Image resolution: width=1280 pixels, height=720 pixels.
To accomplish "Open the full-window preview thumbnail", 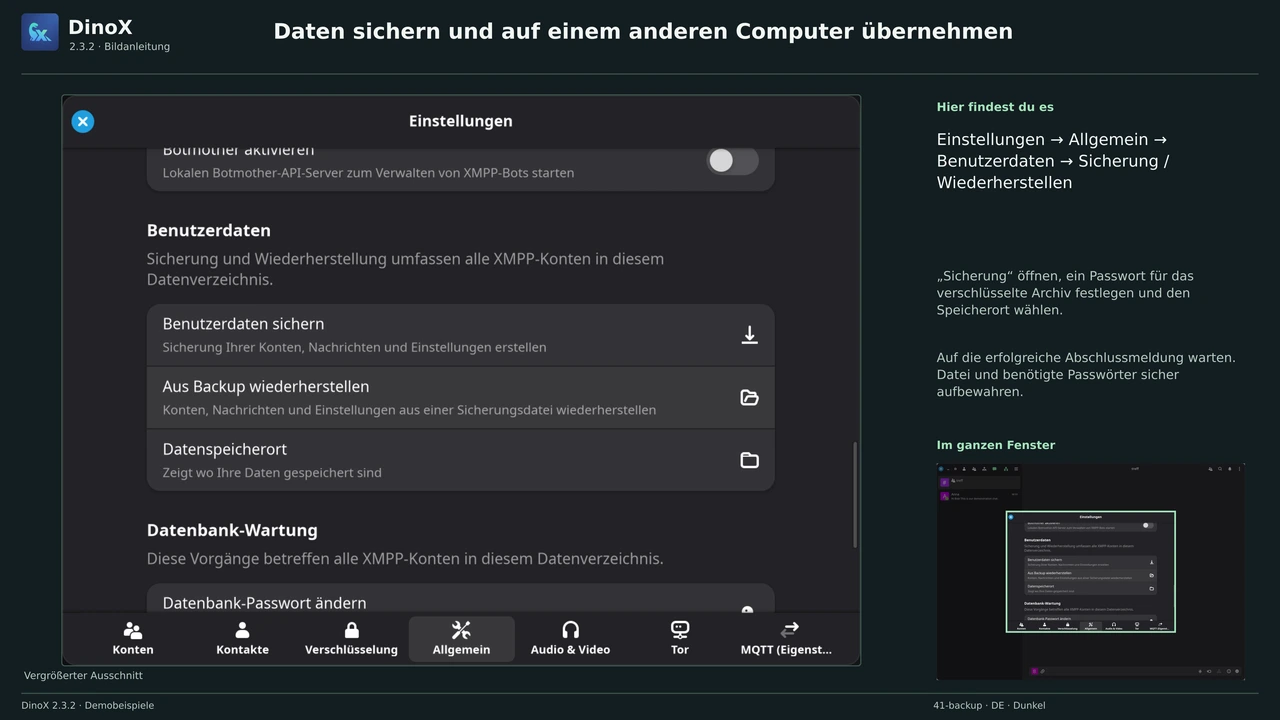I will [1090, 572].
